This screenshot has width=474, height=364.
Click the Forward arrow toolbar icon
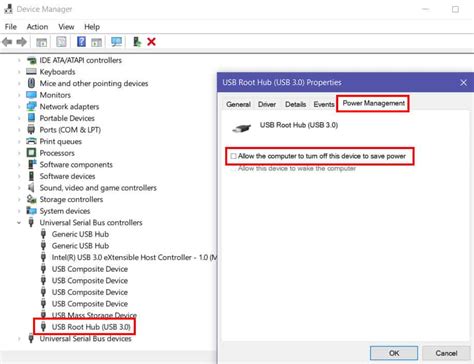pyautogui.click(x=22, y=42)
